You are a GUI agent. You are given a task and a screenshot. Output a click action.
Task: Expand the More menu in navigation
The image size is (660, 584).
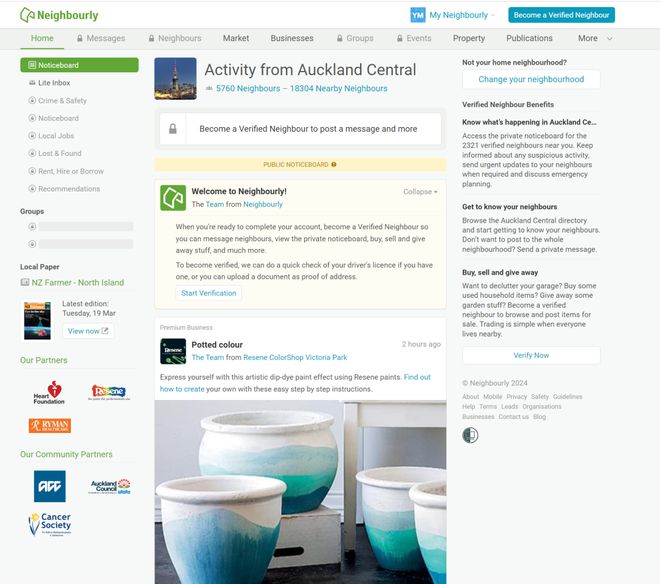[x=595, y=38]
